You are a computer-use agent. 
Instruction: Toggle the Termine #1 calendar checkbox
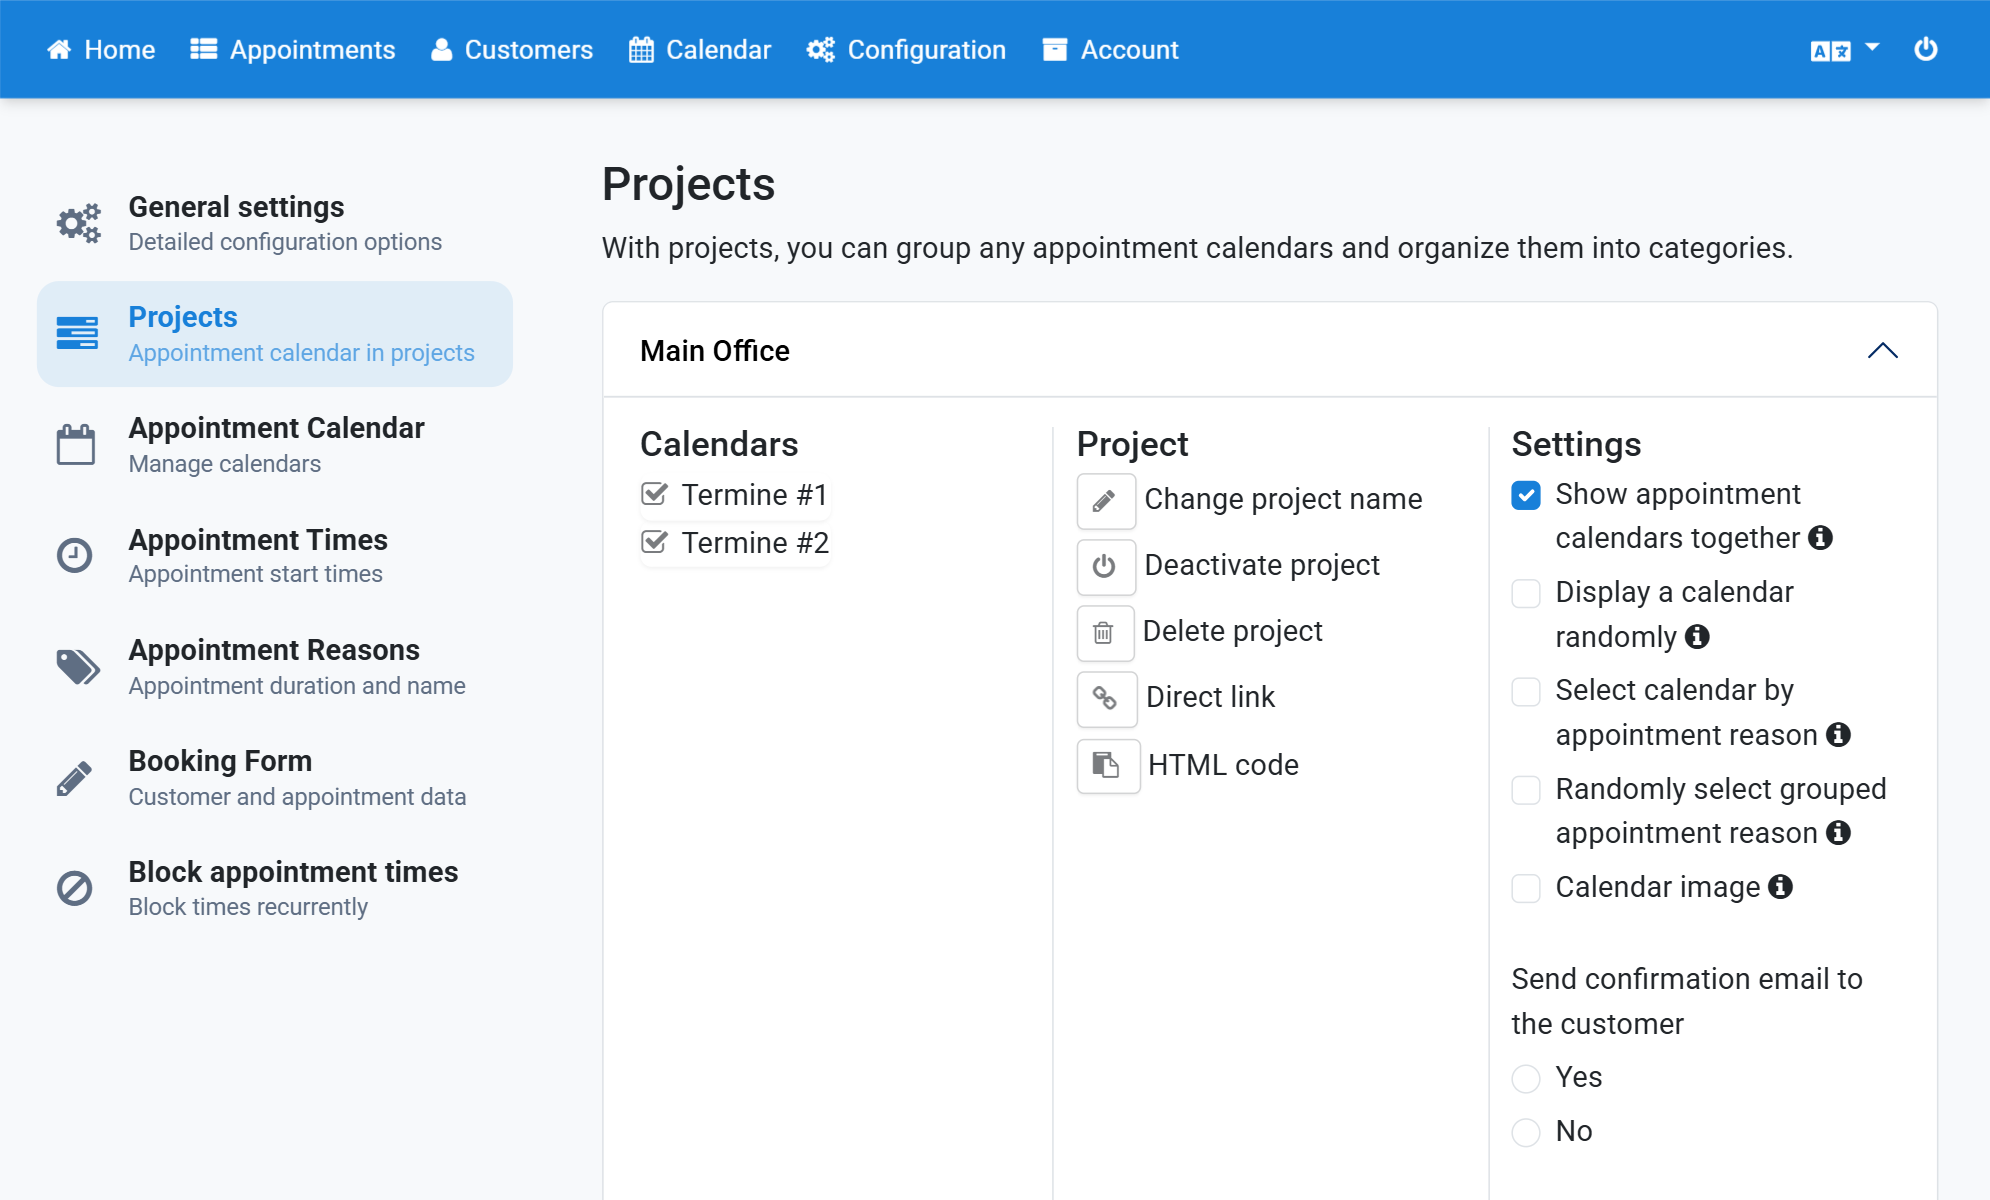pyautogui.click(x=654, y=494)
